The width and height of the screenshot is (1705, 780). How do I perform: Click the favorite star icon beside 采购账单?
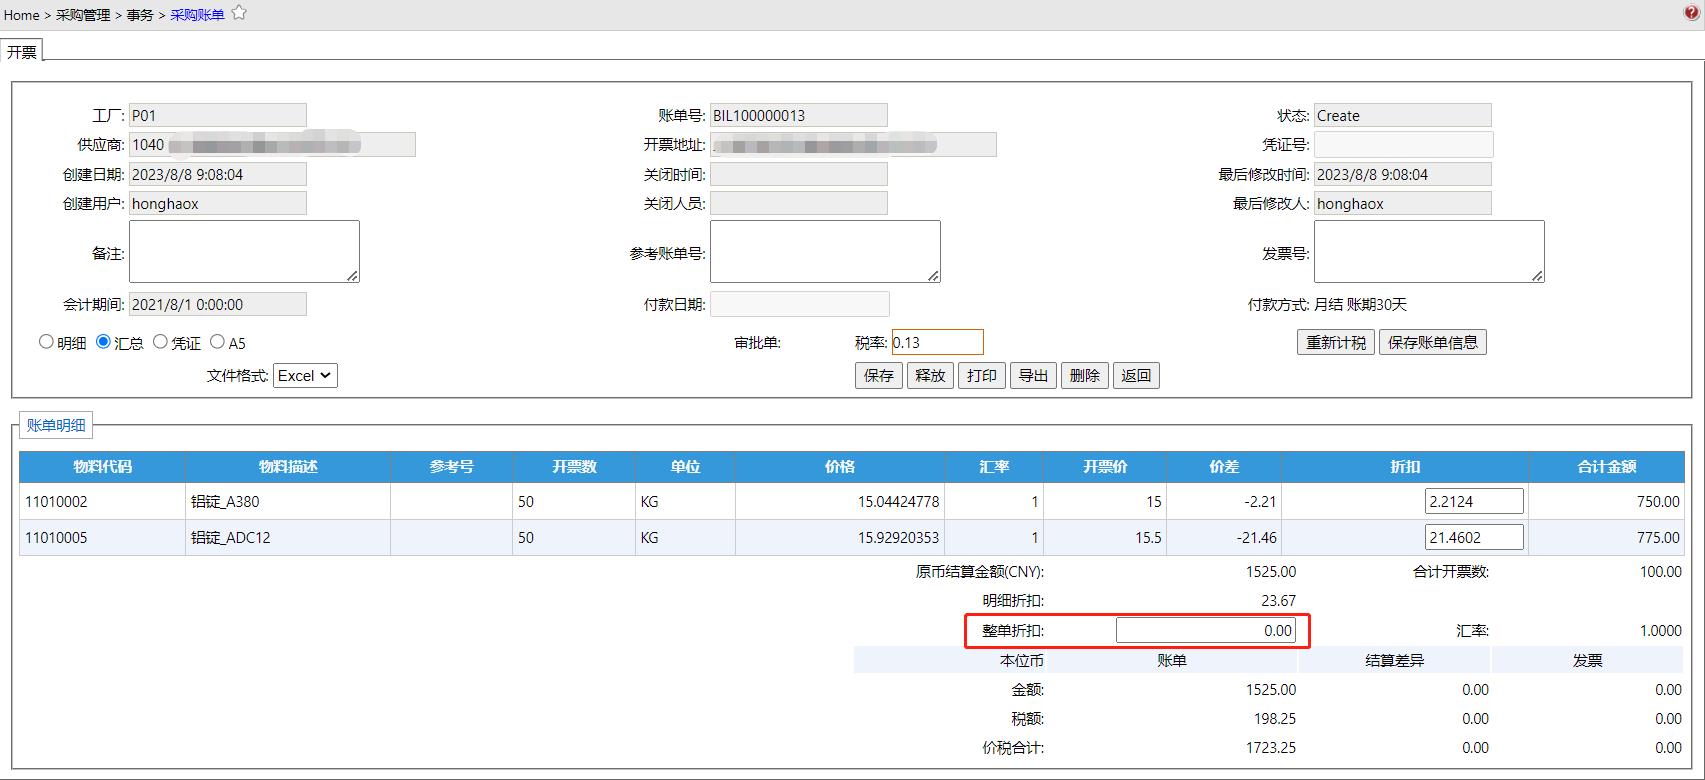click(x=239, y=13)
